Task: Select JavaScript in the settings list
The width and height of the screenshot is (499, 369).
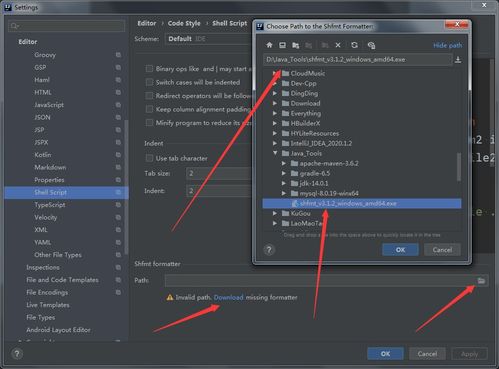Action: [x=49, y=105]
